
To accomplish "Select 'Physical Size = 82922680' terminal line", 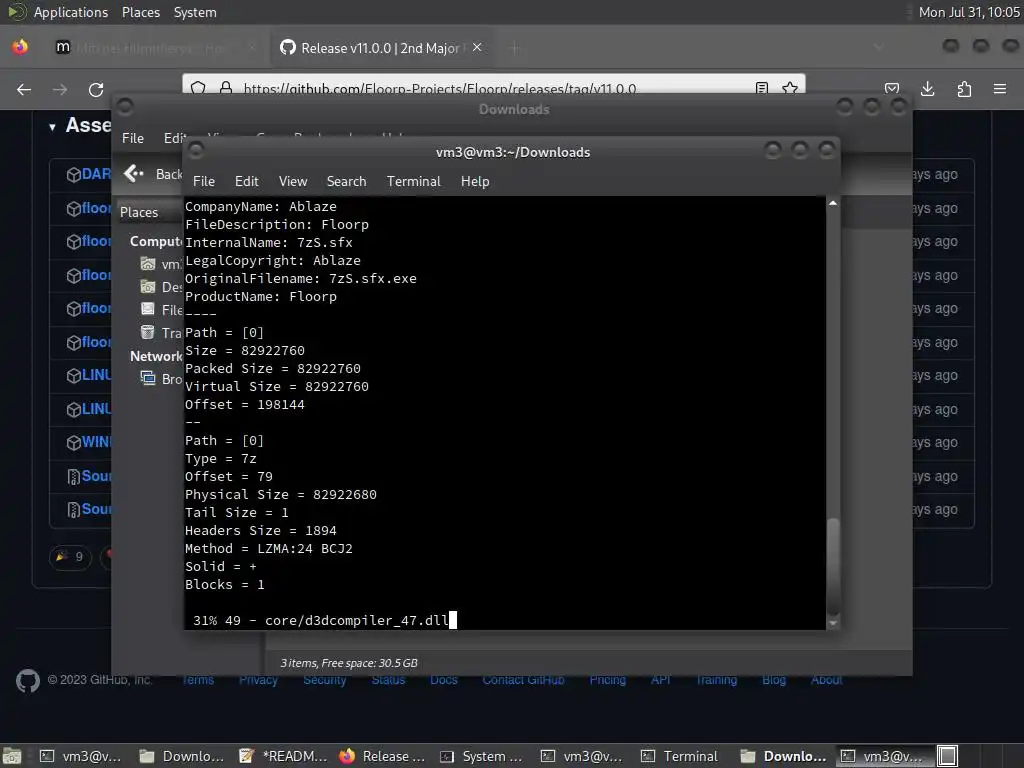I will click(x=281, y=495).
